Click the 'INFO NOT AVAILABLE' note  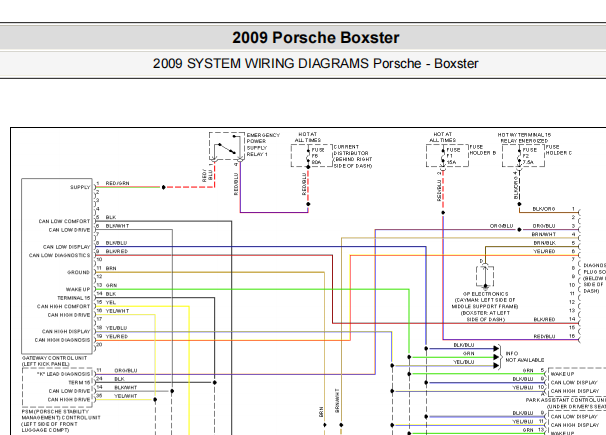pyautogui.click(x=524, y=357)
